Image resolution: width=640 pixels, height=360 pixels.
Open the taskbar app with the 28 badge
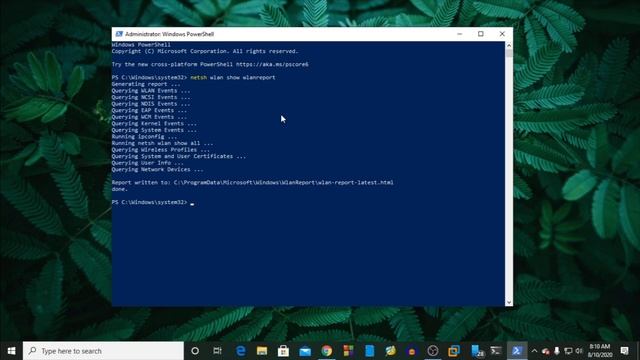tap(476, 351)
